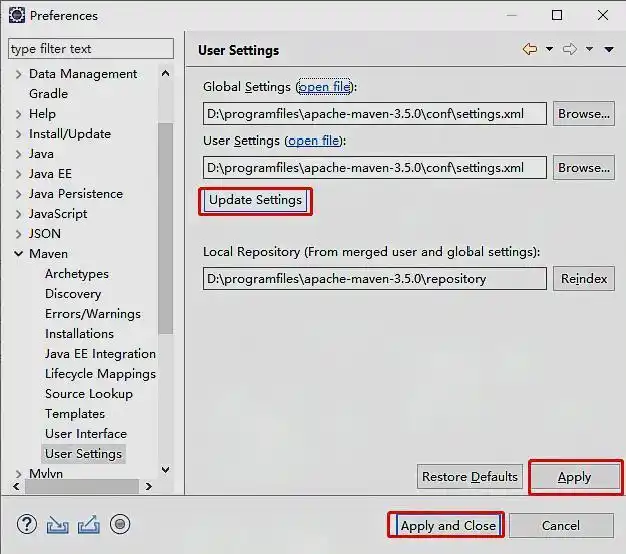Click the tree scroll right arrow
This screenshot has width=626, height=554.
pyautogui.click(x=149, y=487)
